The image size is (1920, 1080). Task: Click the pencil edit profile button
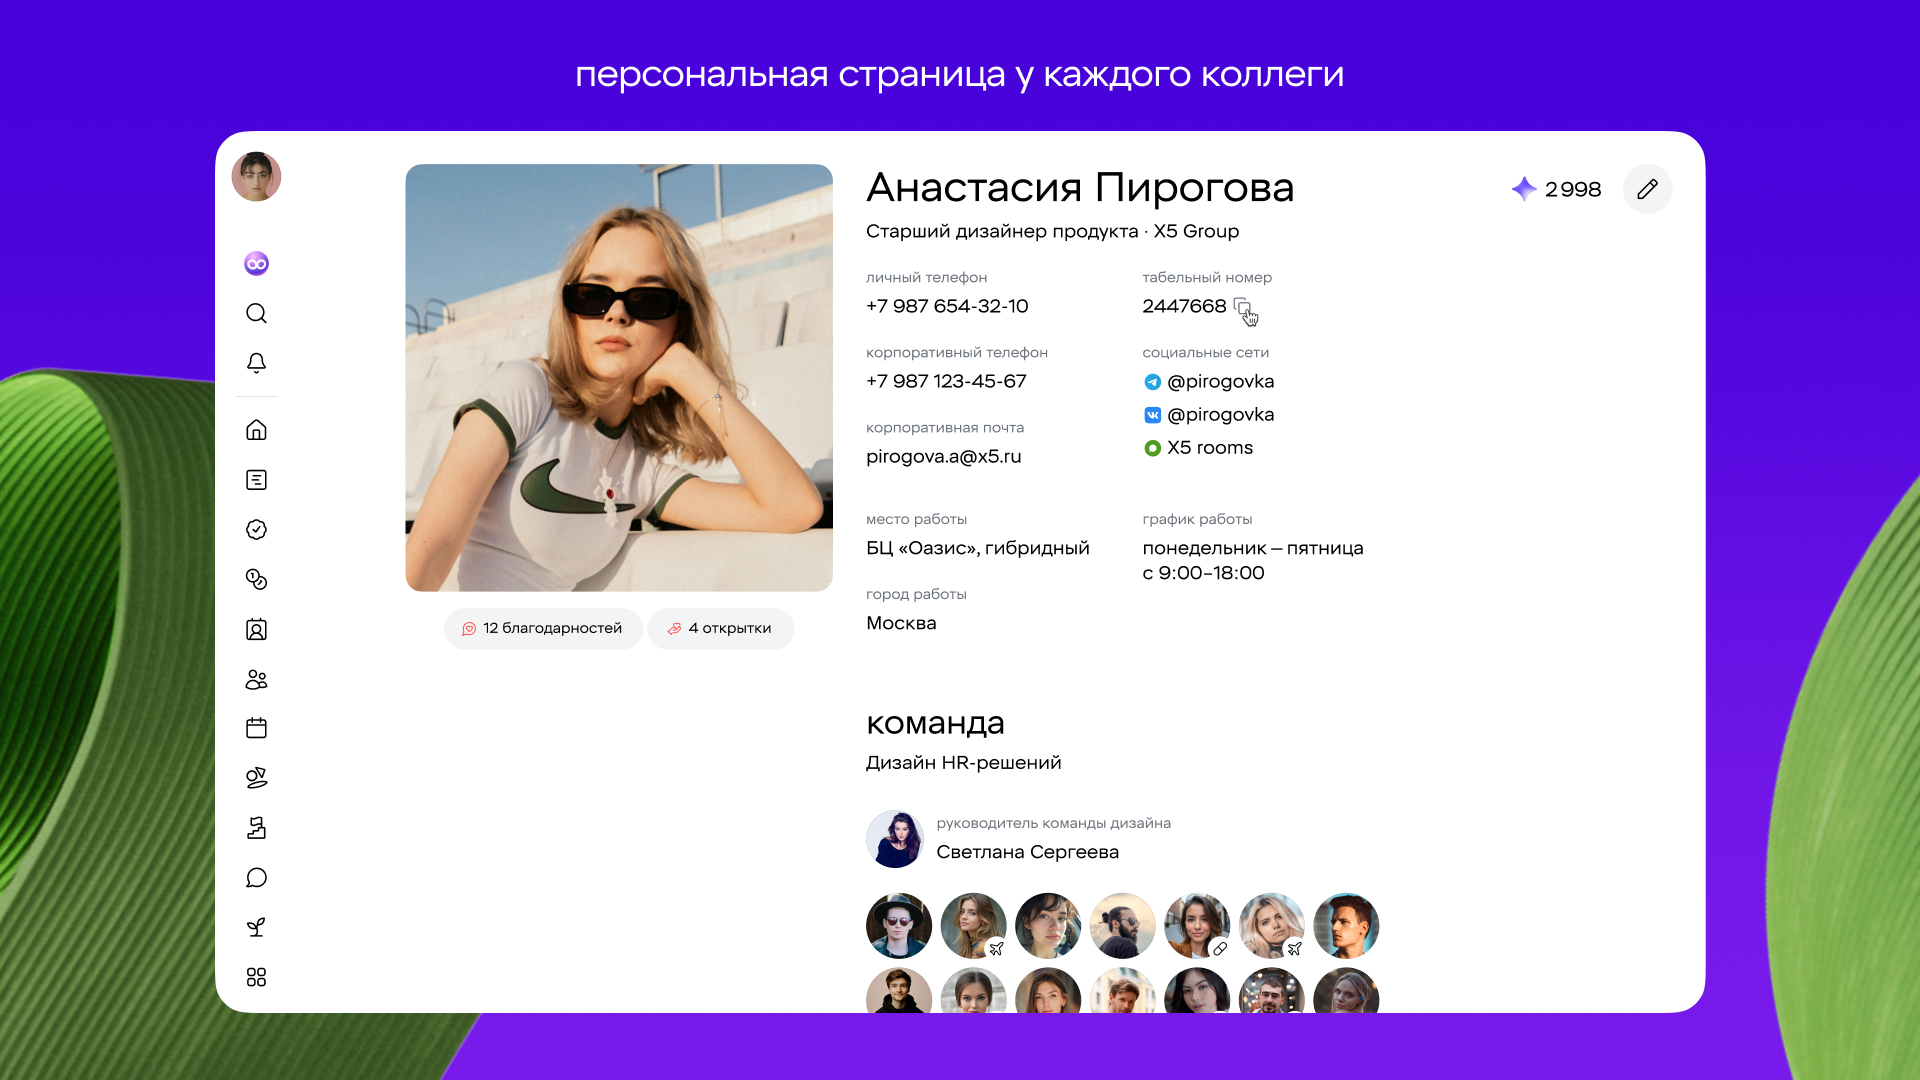[1647, 189]
